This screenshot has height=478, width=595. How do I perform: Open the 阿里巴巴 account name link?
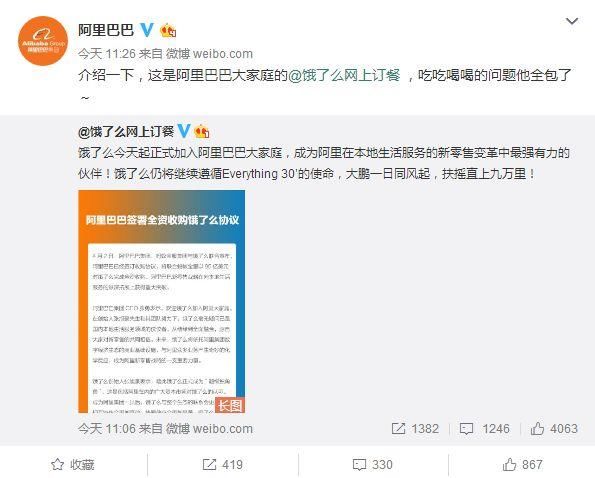point(106,30)
